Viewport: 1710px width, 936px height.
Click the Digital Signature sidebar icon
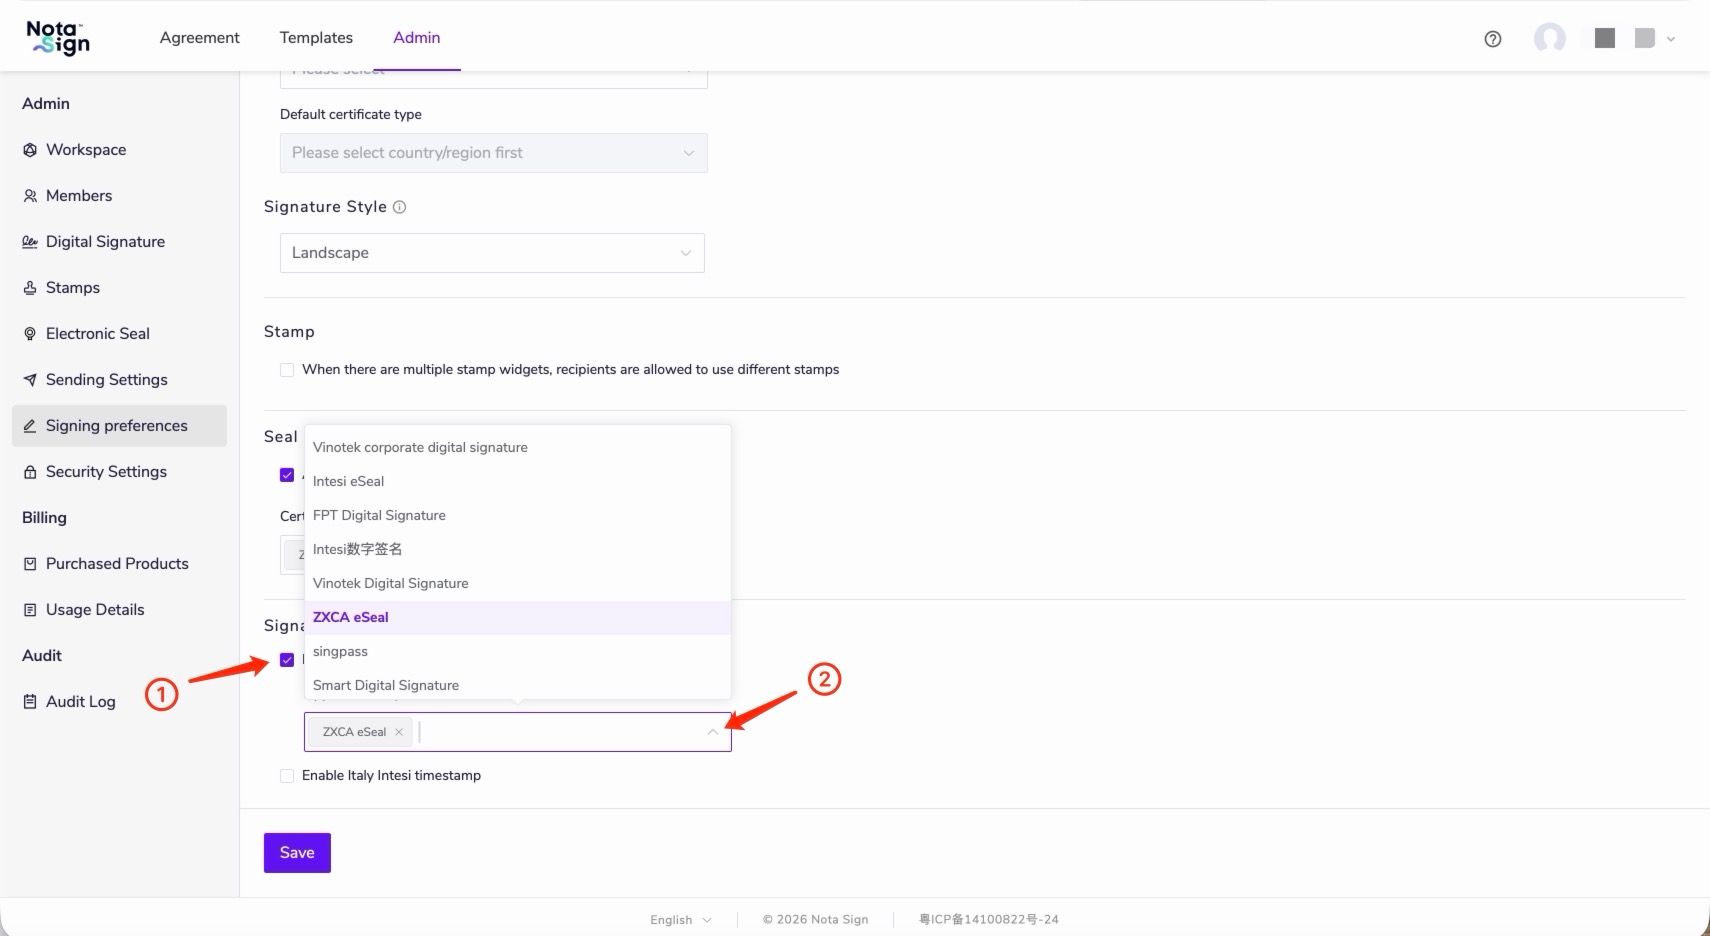(30, 242)
